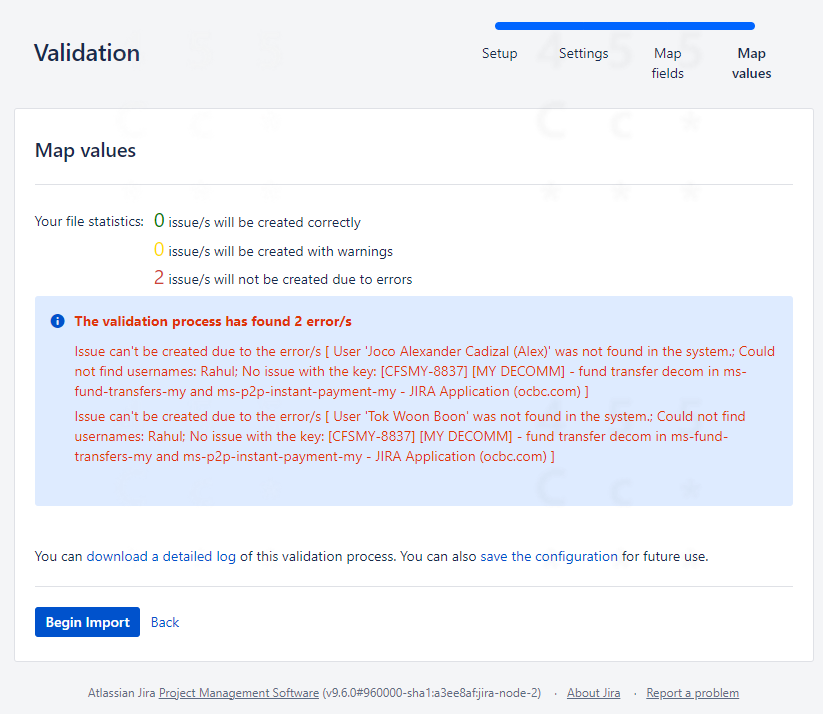Viewport: 823px width, 714px height.
Task: Select the "Setup" step
Action: click(x=499, y=53)
